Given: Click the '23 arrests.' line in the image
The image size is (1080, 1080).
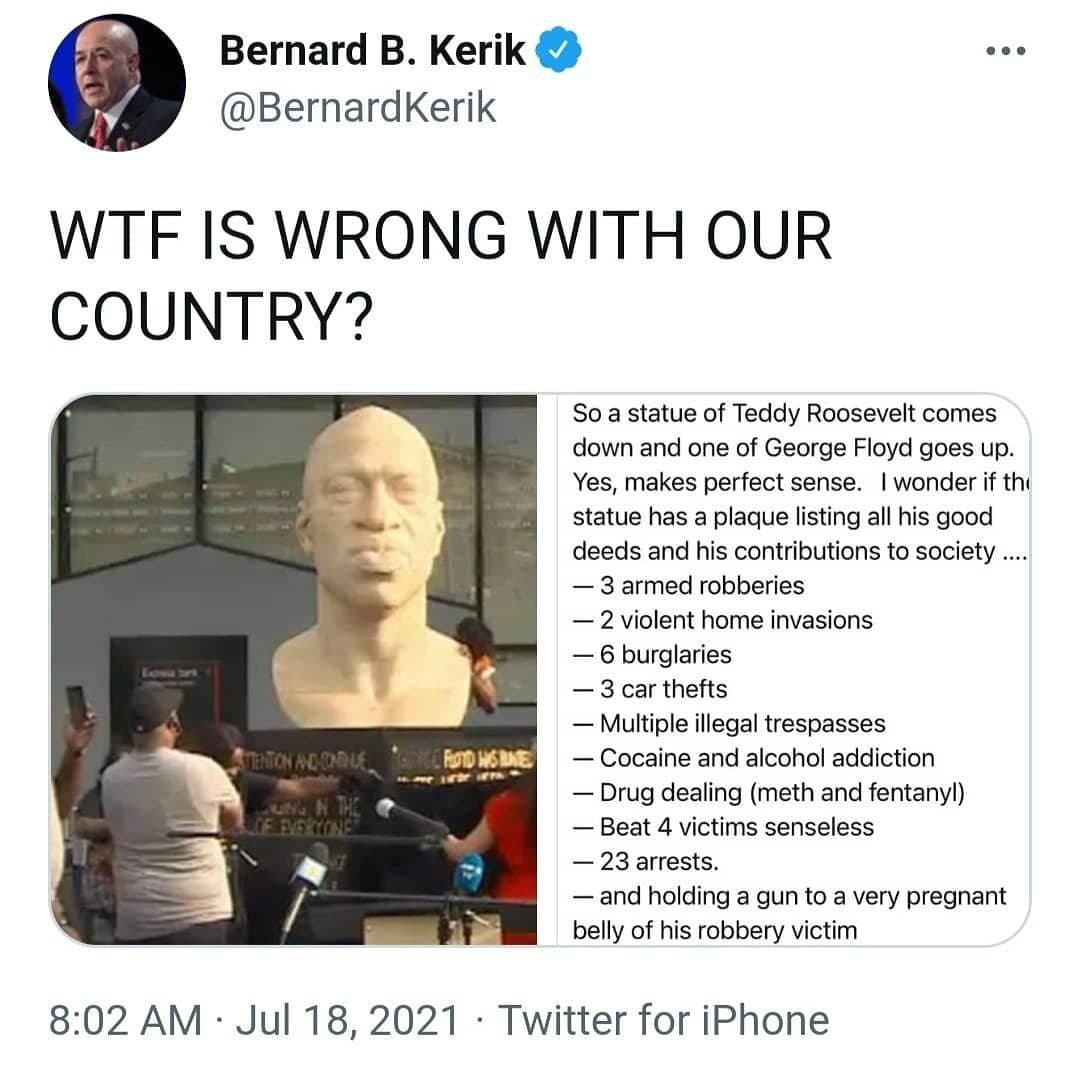Looking at the screenshot, I should pyautogui.click(x=645, y=861).
